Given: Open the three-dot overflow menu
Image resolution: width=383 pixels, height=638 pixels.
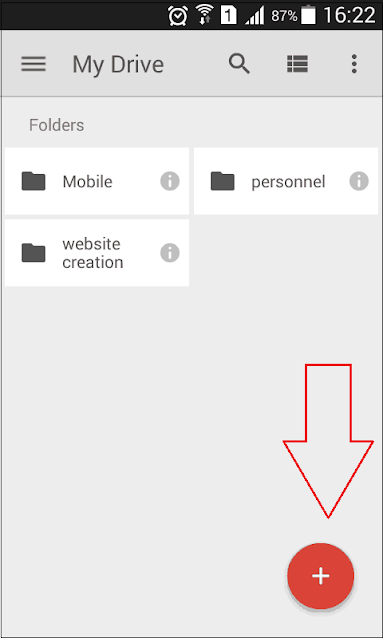Looking at the screenshot, I should coord(354,64).
